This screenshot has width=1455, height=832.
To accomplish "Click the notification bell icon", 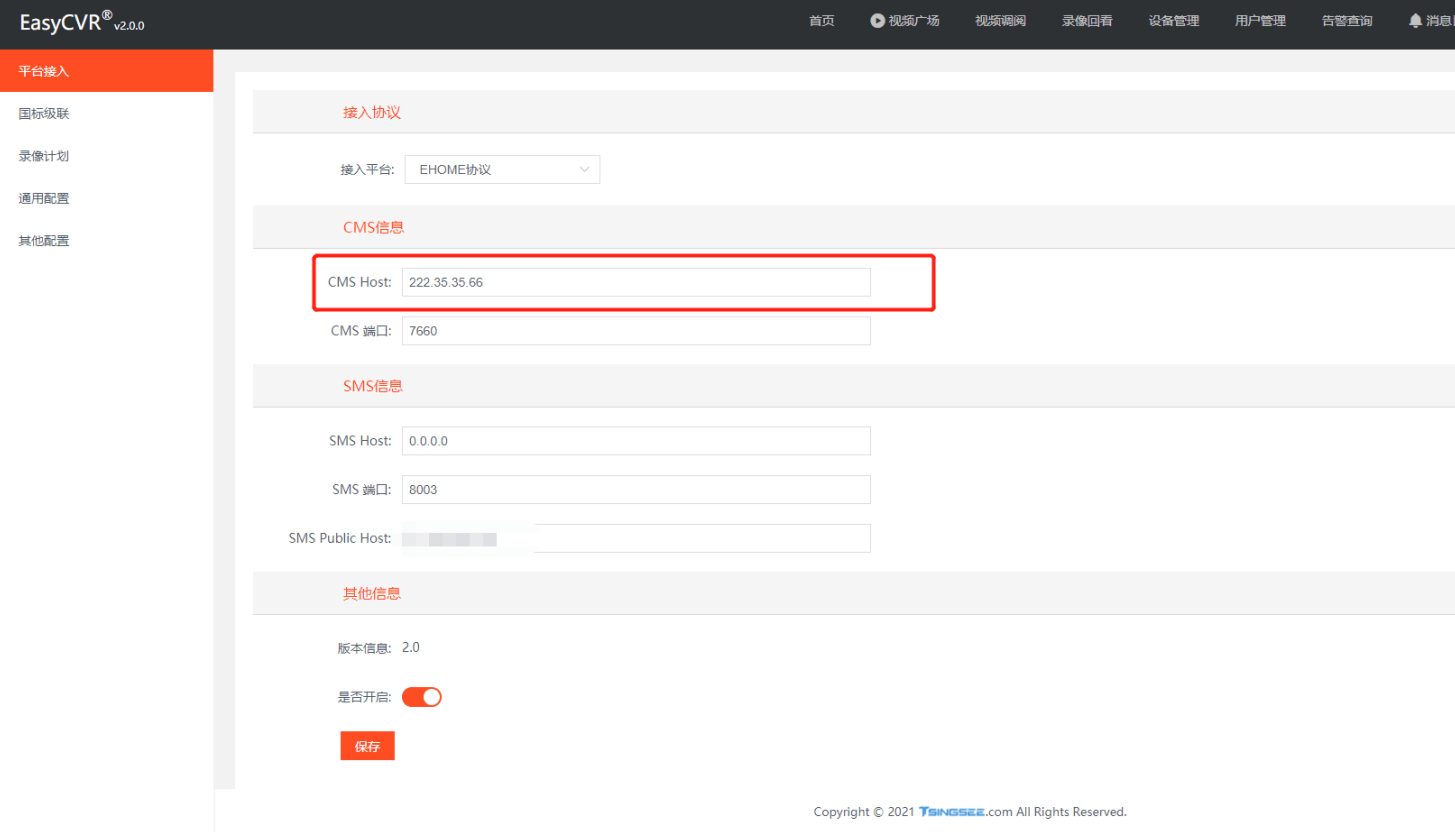I will point(1415,21).
